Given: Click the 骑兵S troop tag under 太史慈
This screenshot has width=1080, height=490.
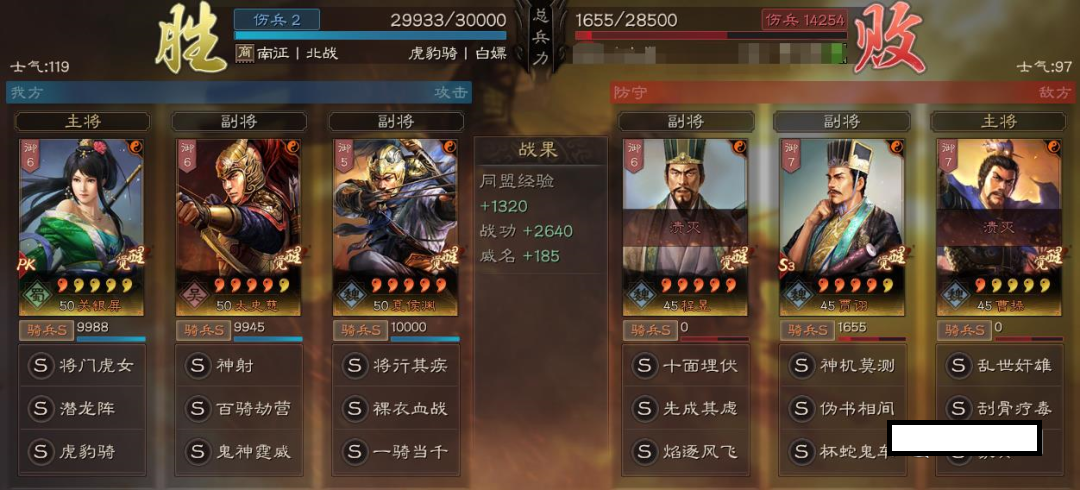Looking at the screenshot, I should point(202,331).
